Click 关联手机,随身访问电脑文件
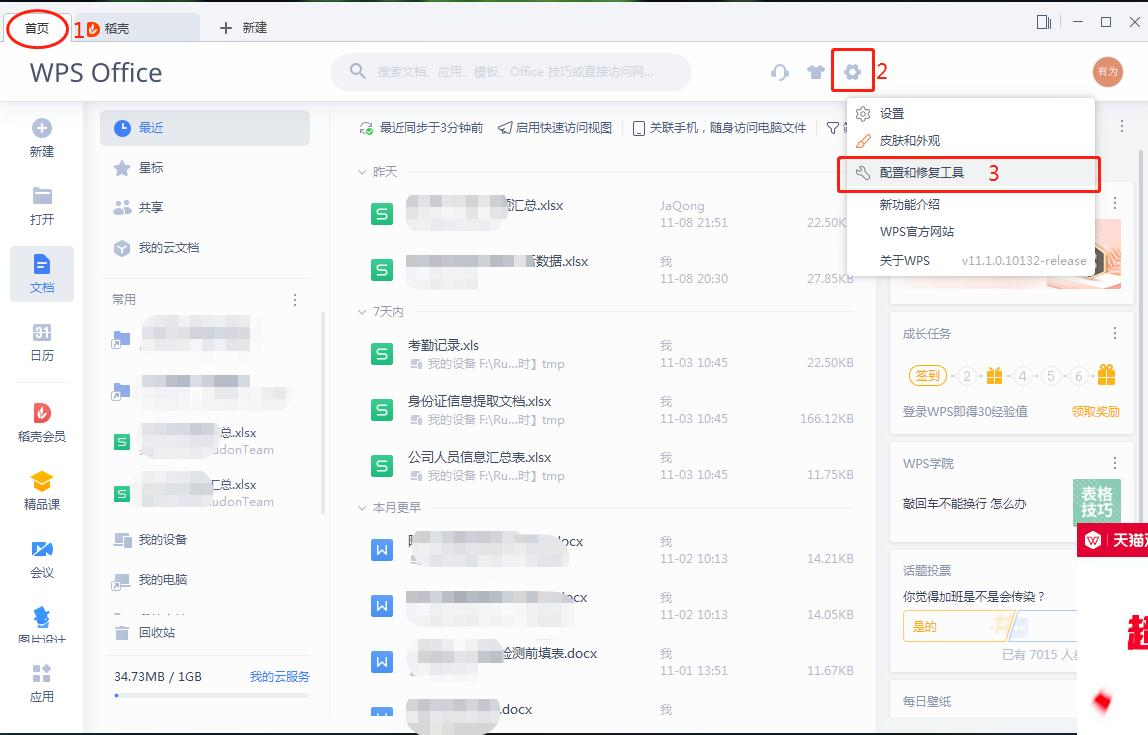 click(x=719, y=127)
